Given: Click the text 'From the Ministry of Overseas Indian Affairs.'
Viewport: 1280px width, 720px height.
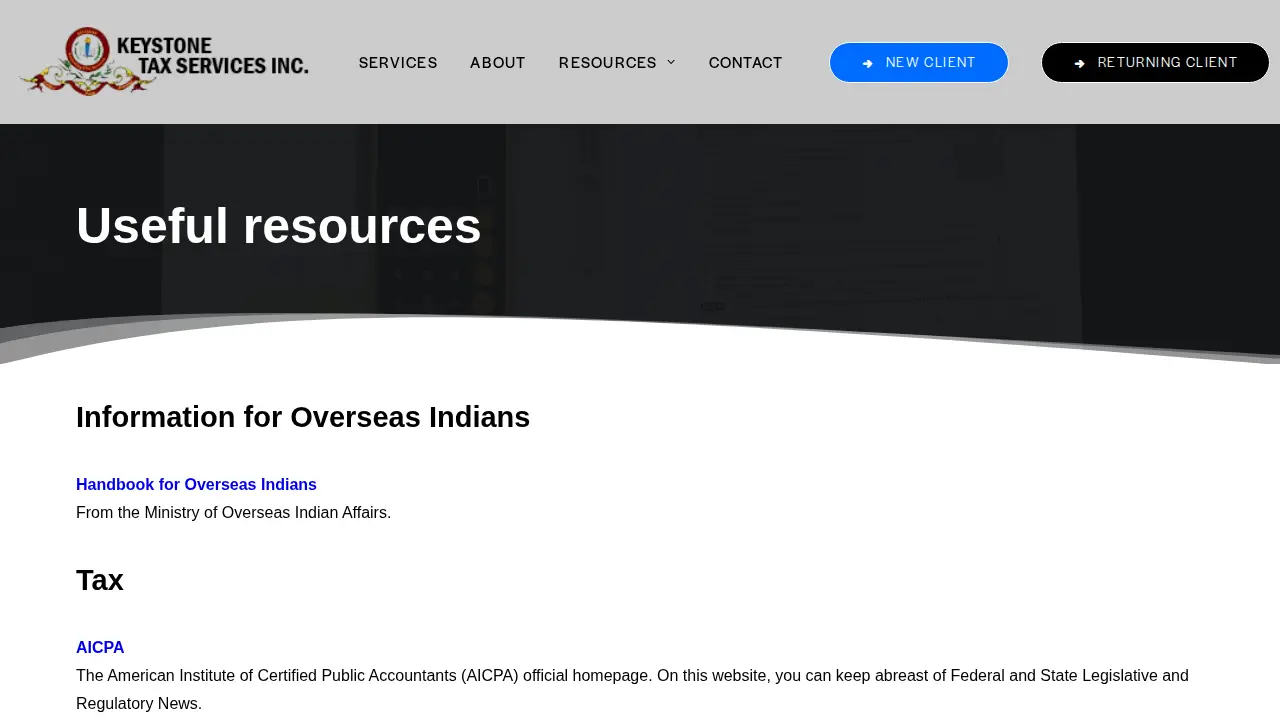Looking at the screenshot, I should 234,513.
